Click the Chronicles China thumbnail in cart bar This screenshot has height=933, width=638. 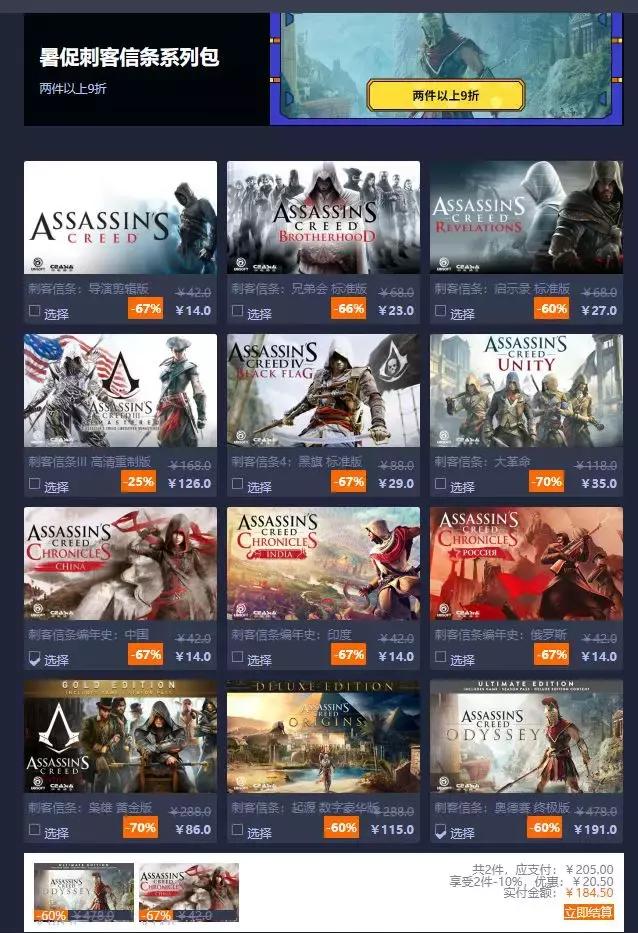click(x=189, y=892)
